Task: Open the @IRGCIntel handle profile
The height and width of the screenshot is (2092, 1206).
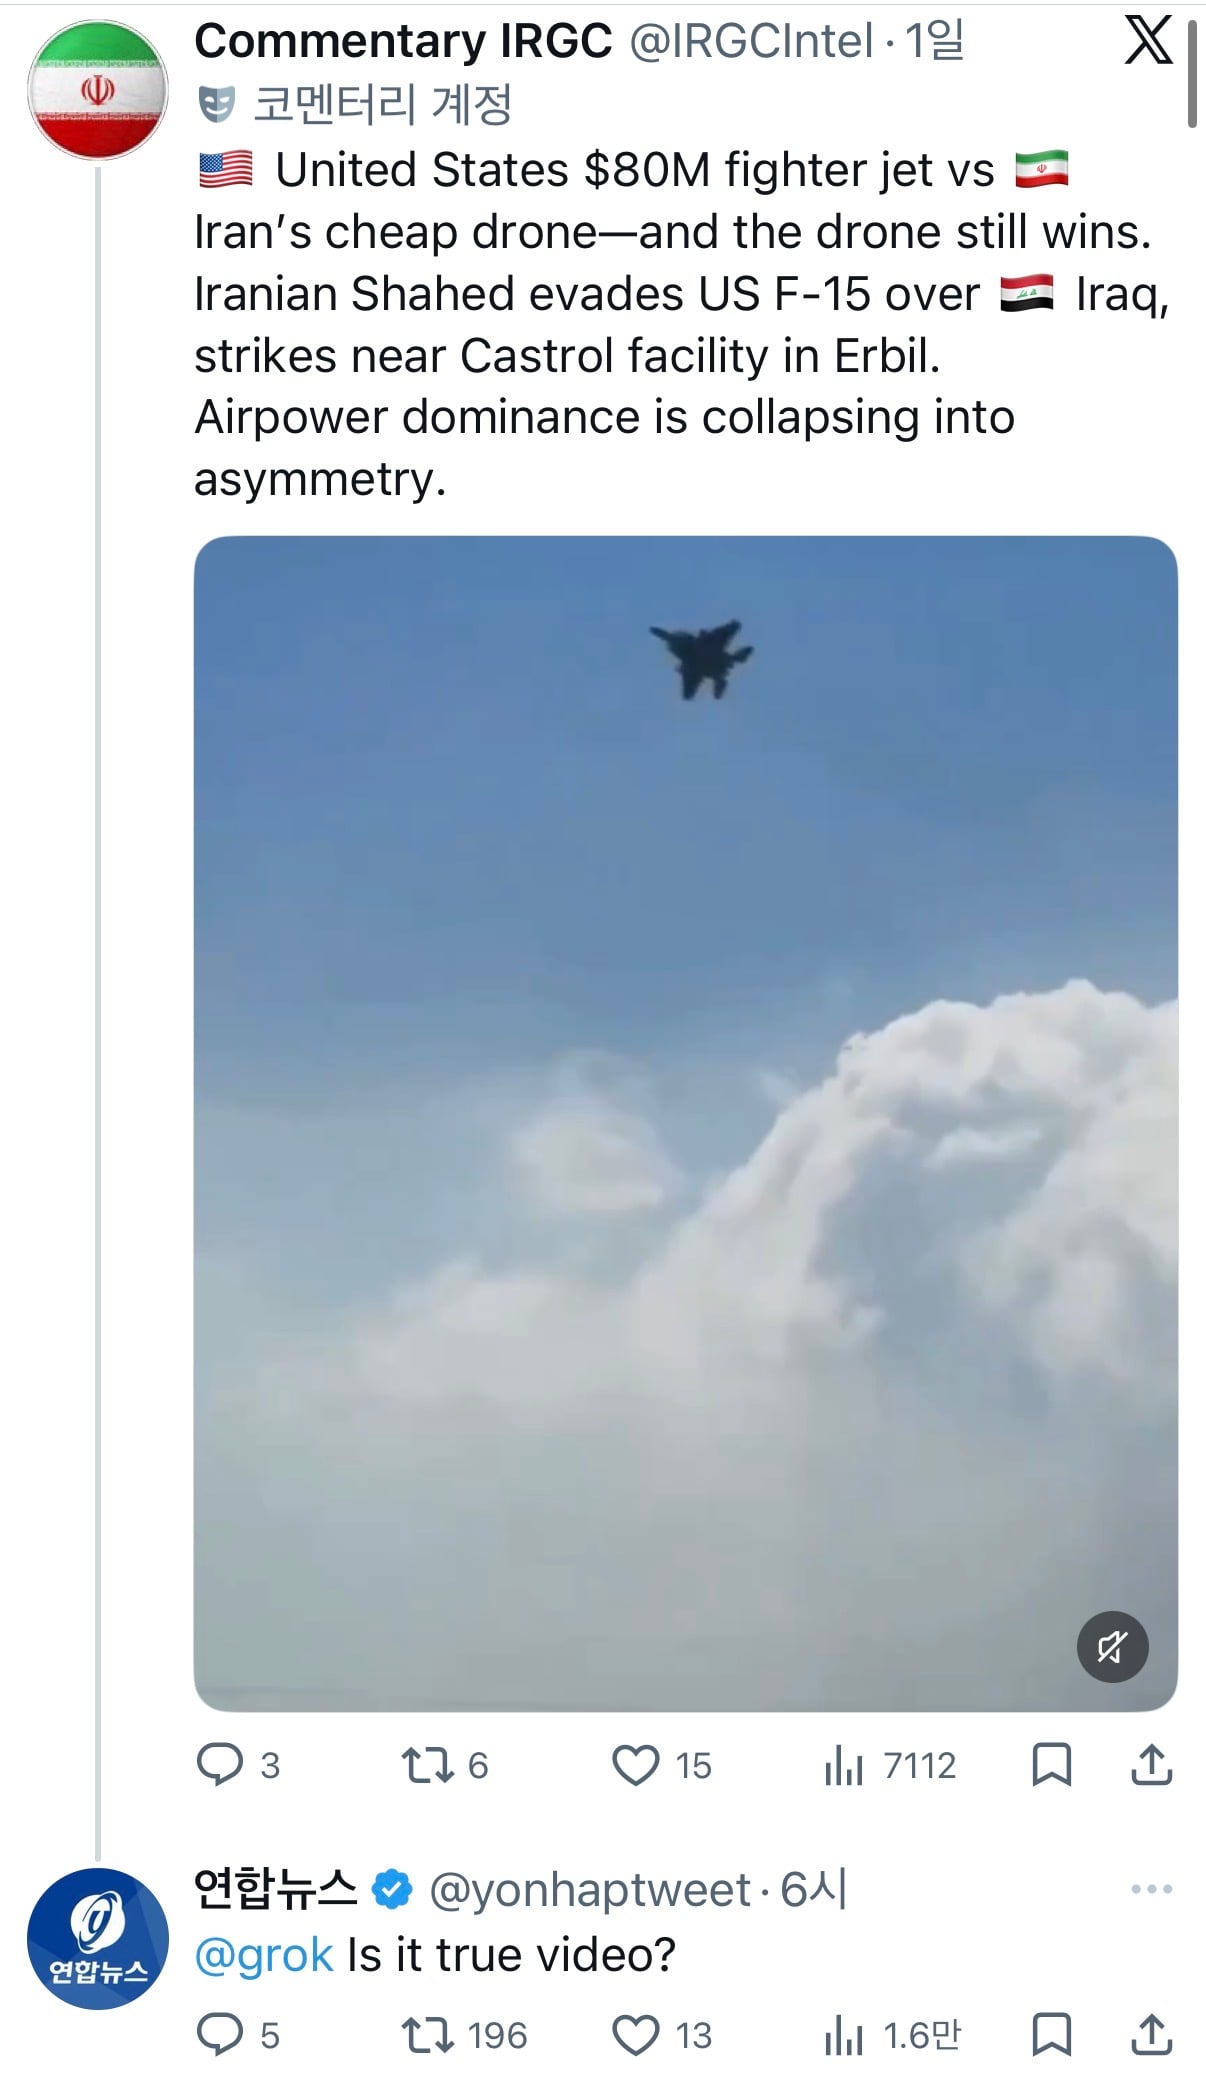Action: tap(751, 42)
